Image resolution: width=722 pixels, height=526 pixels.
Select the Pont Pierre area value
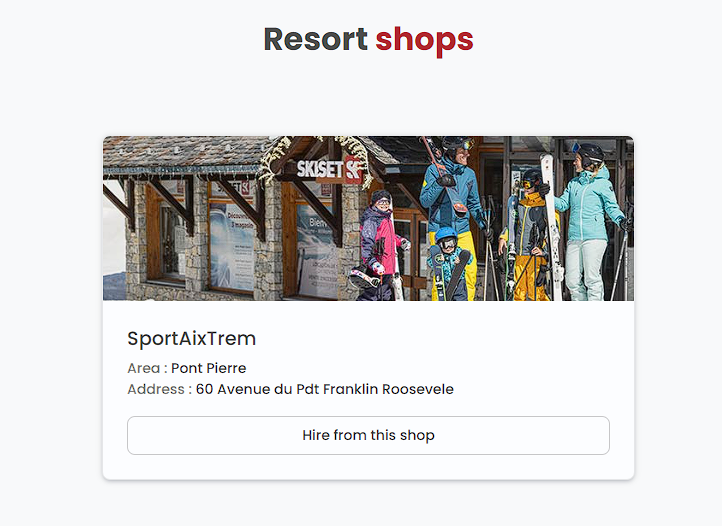tap(209, 368)
